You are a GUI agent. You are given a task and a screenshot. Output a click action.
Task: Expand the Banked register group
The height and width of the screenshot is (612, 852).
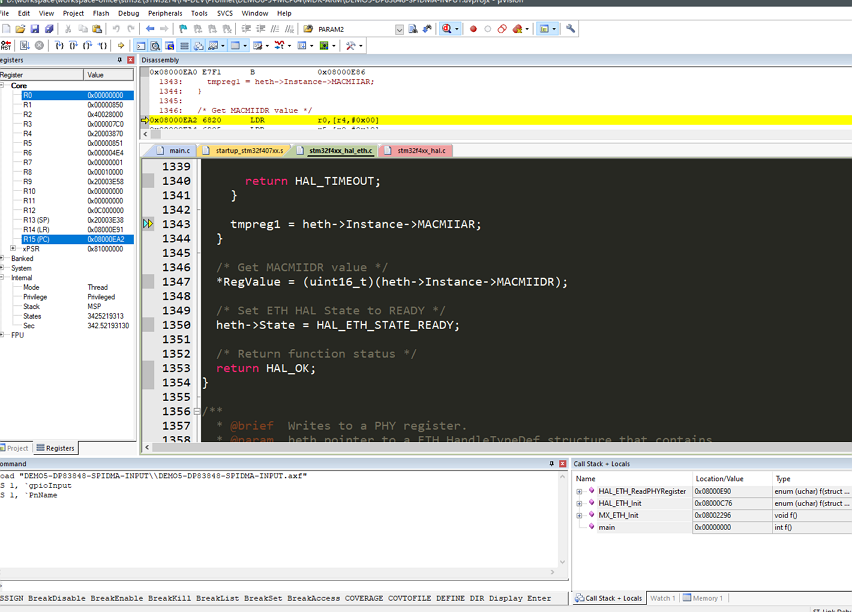pos(3,258)
